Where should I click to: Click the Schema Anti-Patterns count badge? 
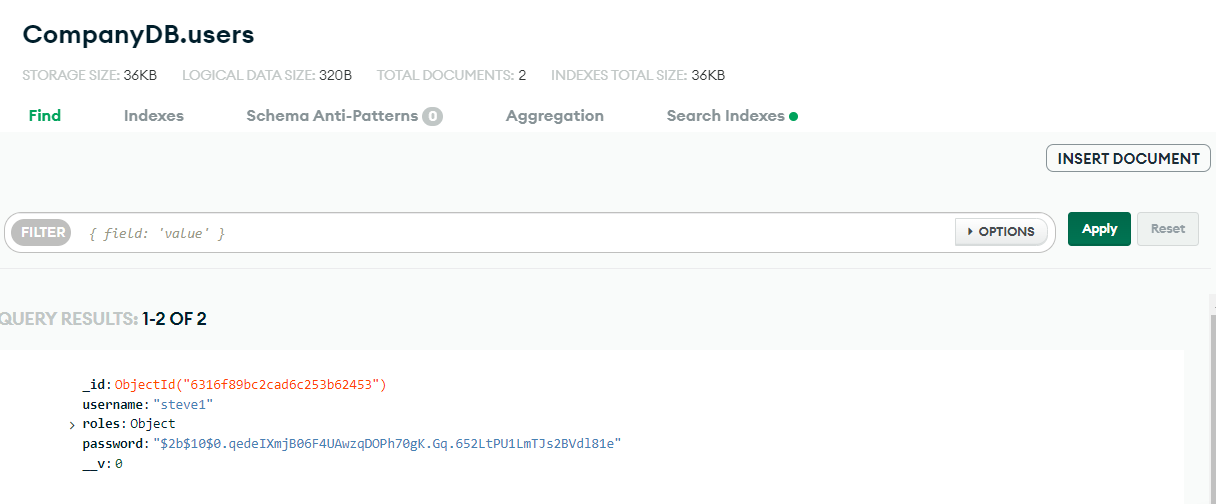click(432, 117)
